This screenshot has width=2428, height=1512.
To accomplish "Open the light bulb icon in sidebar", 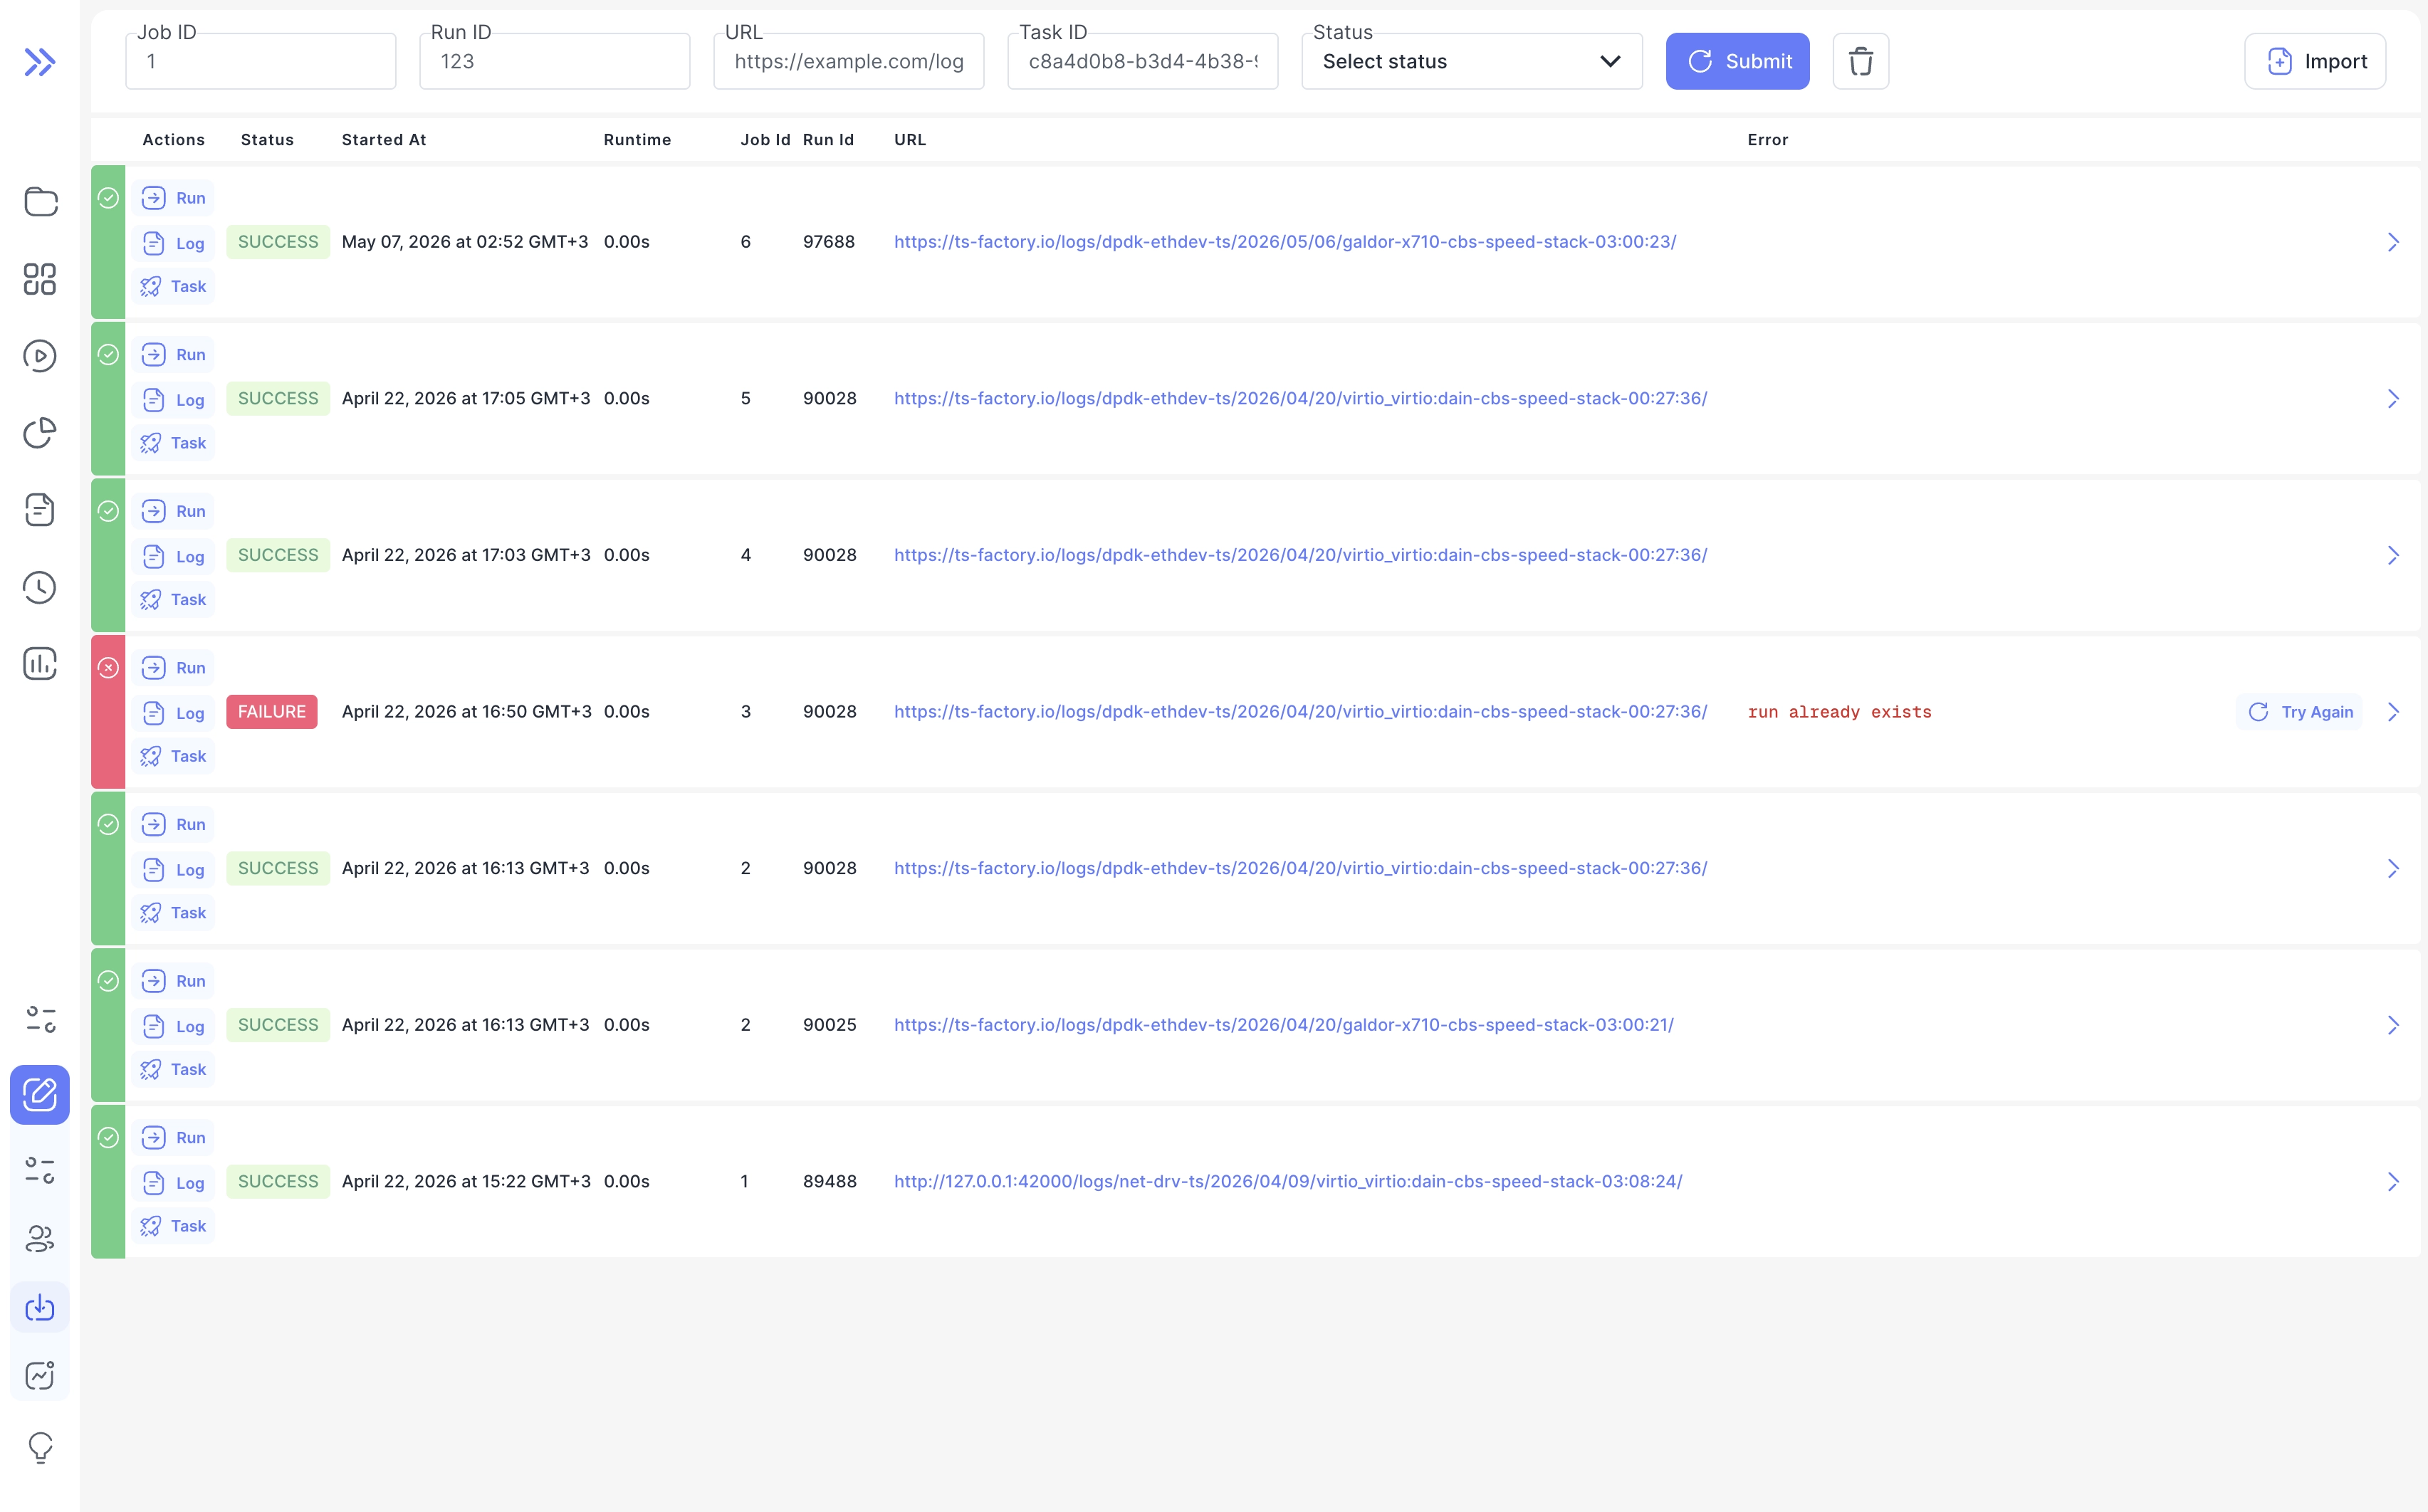I will coord(40,1447).
